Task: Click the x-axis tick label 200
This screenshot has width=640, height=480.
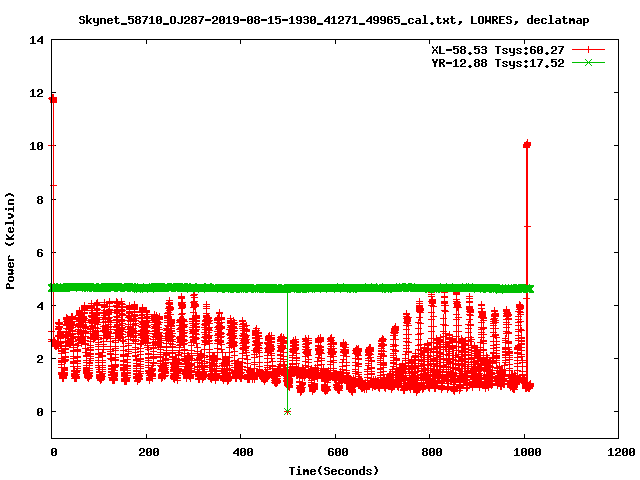Action: (x=149, y=452)
